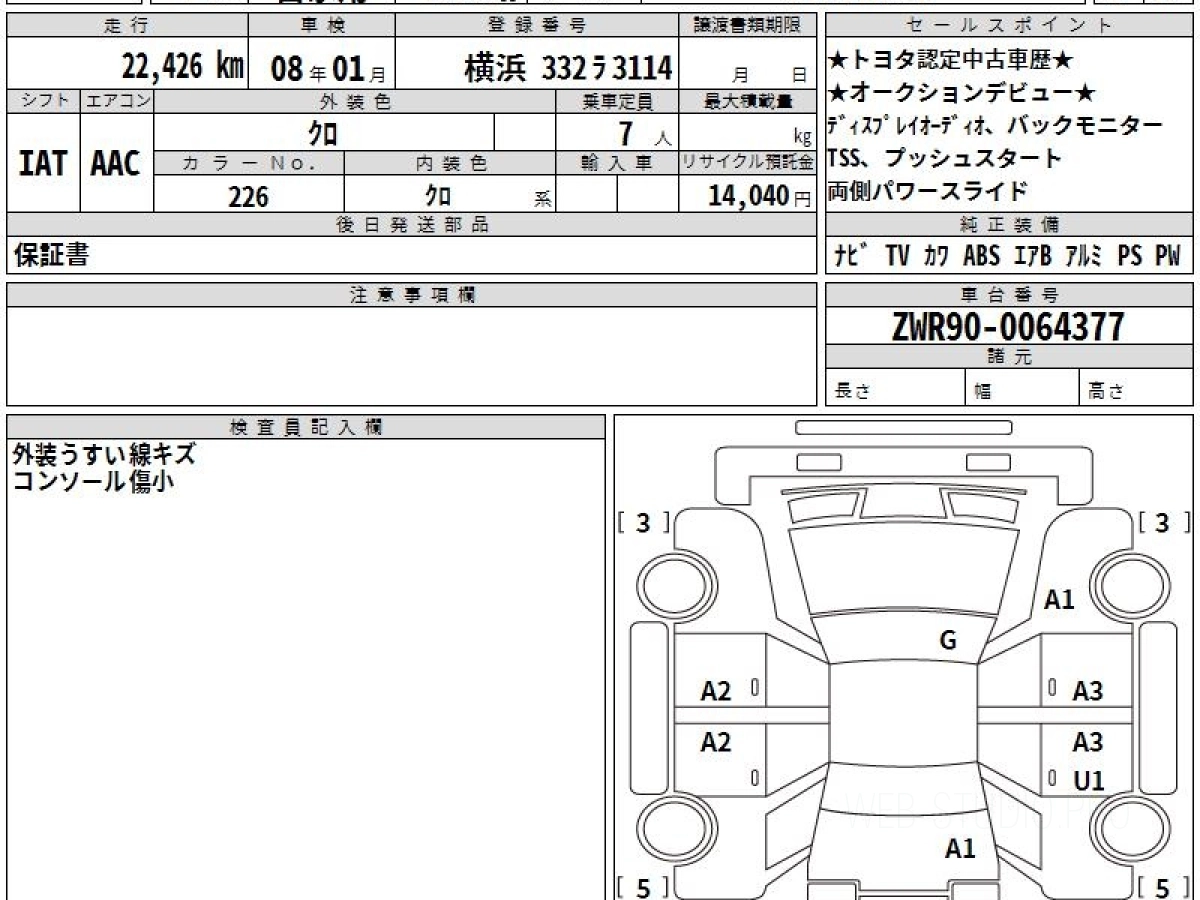Click the 純正装備 header

(x=1009, y=225)
